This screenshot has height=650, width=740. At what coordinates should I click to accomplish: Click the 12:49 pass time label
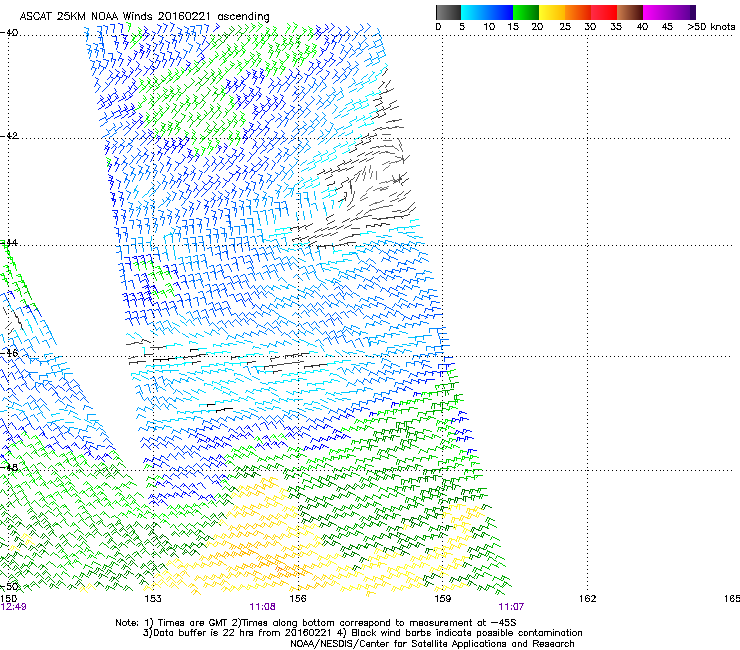point(13,607)
